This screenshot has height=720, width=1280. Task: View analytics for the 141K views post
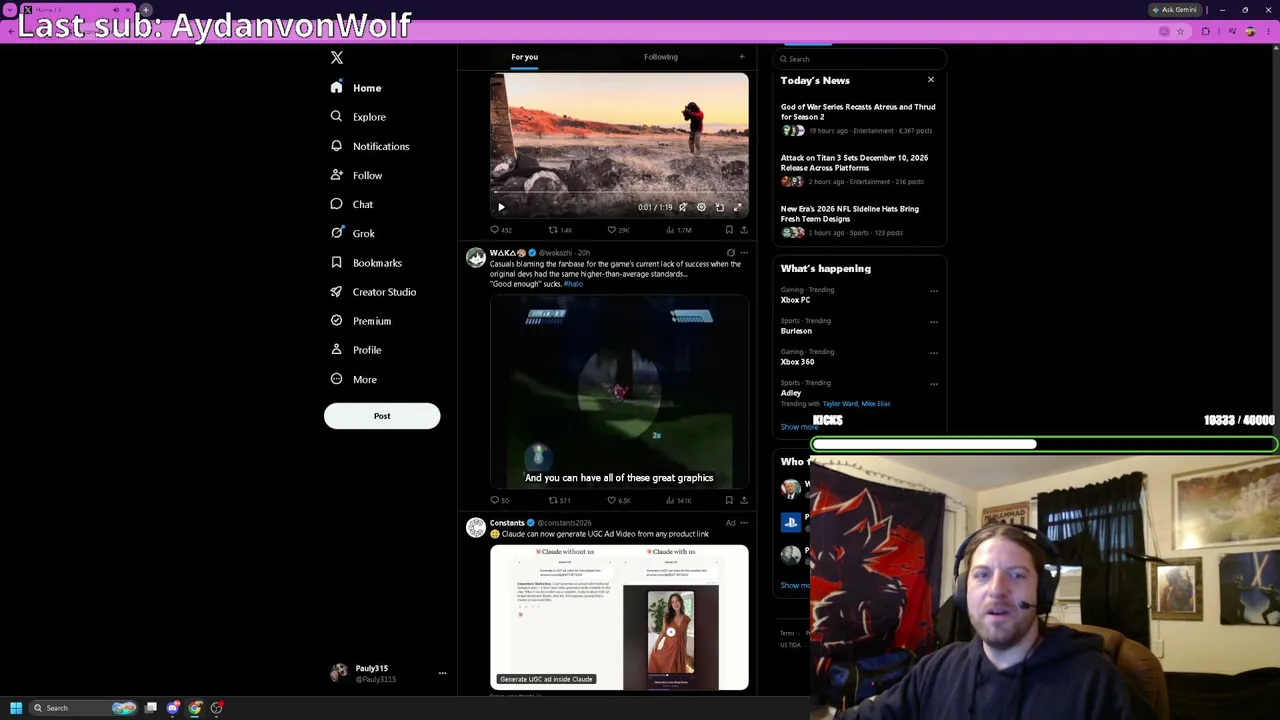(x=677, y=500)
